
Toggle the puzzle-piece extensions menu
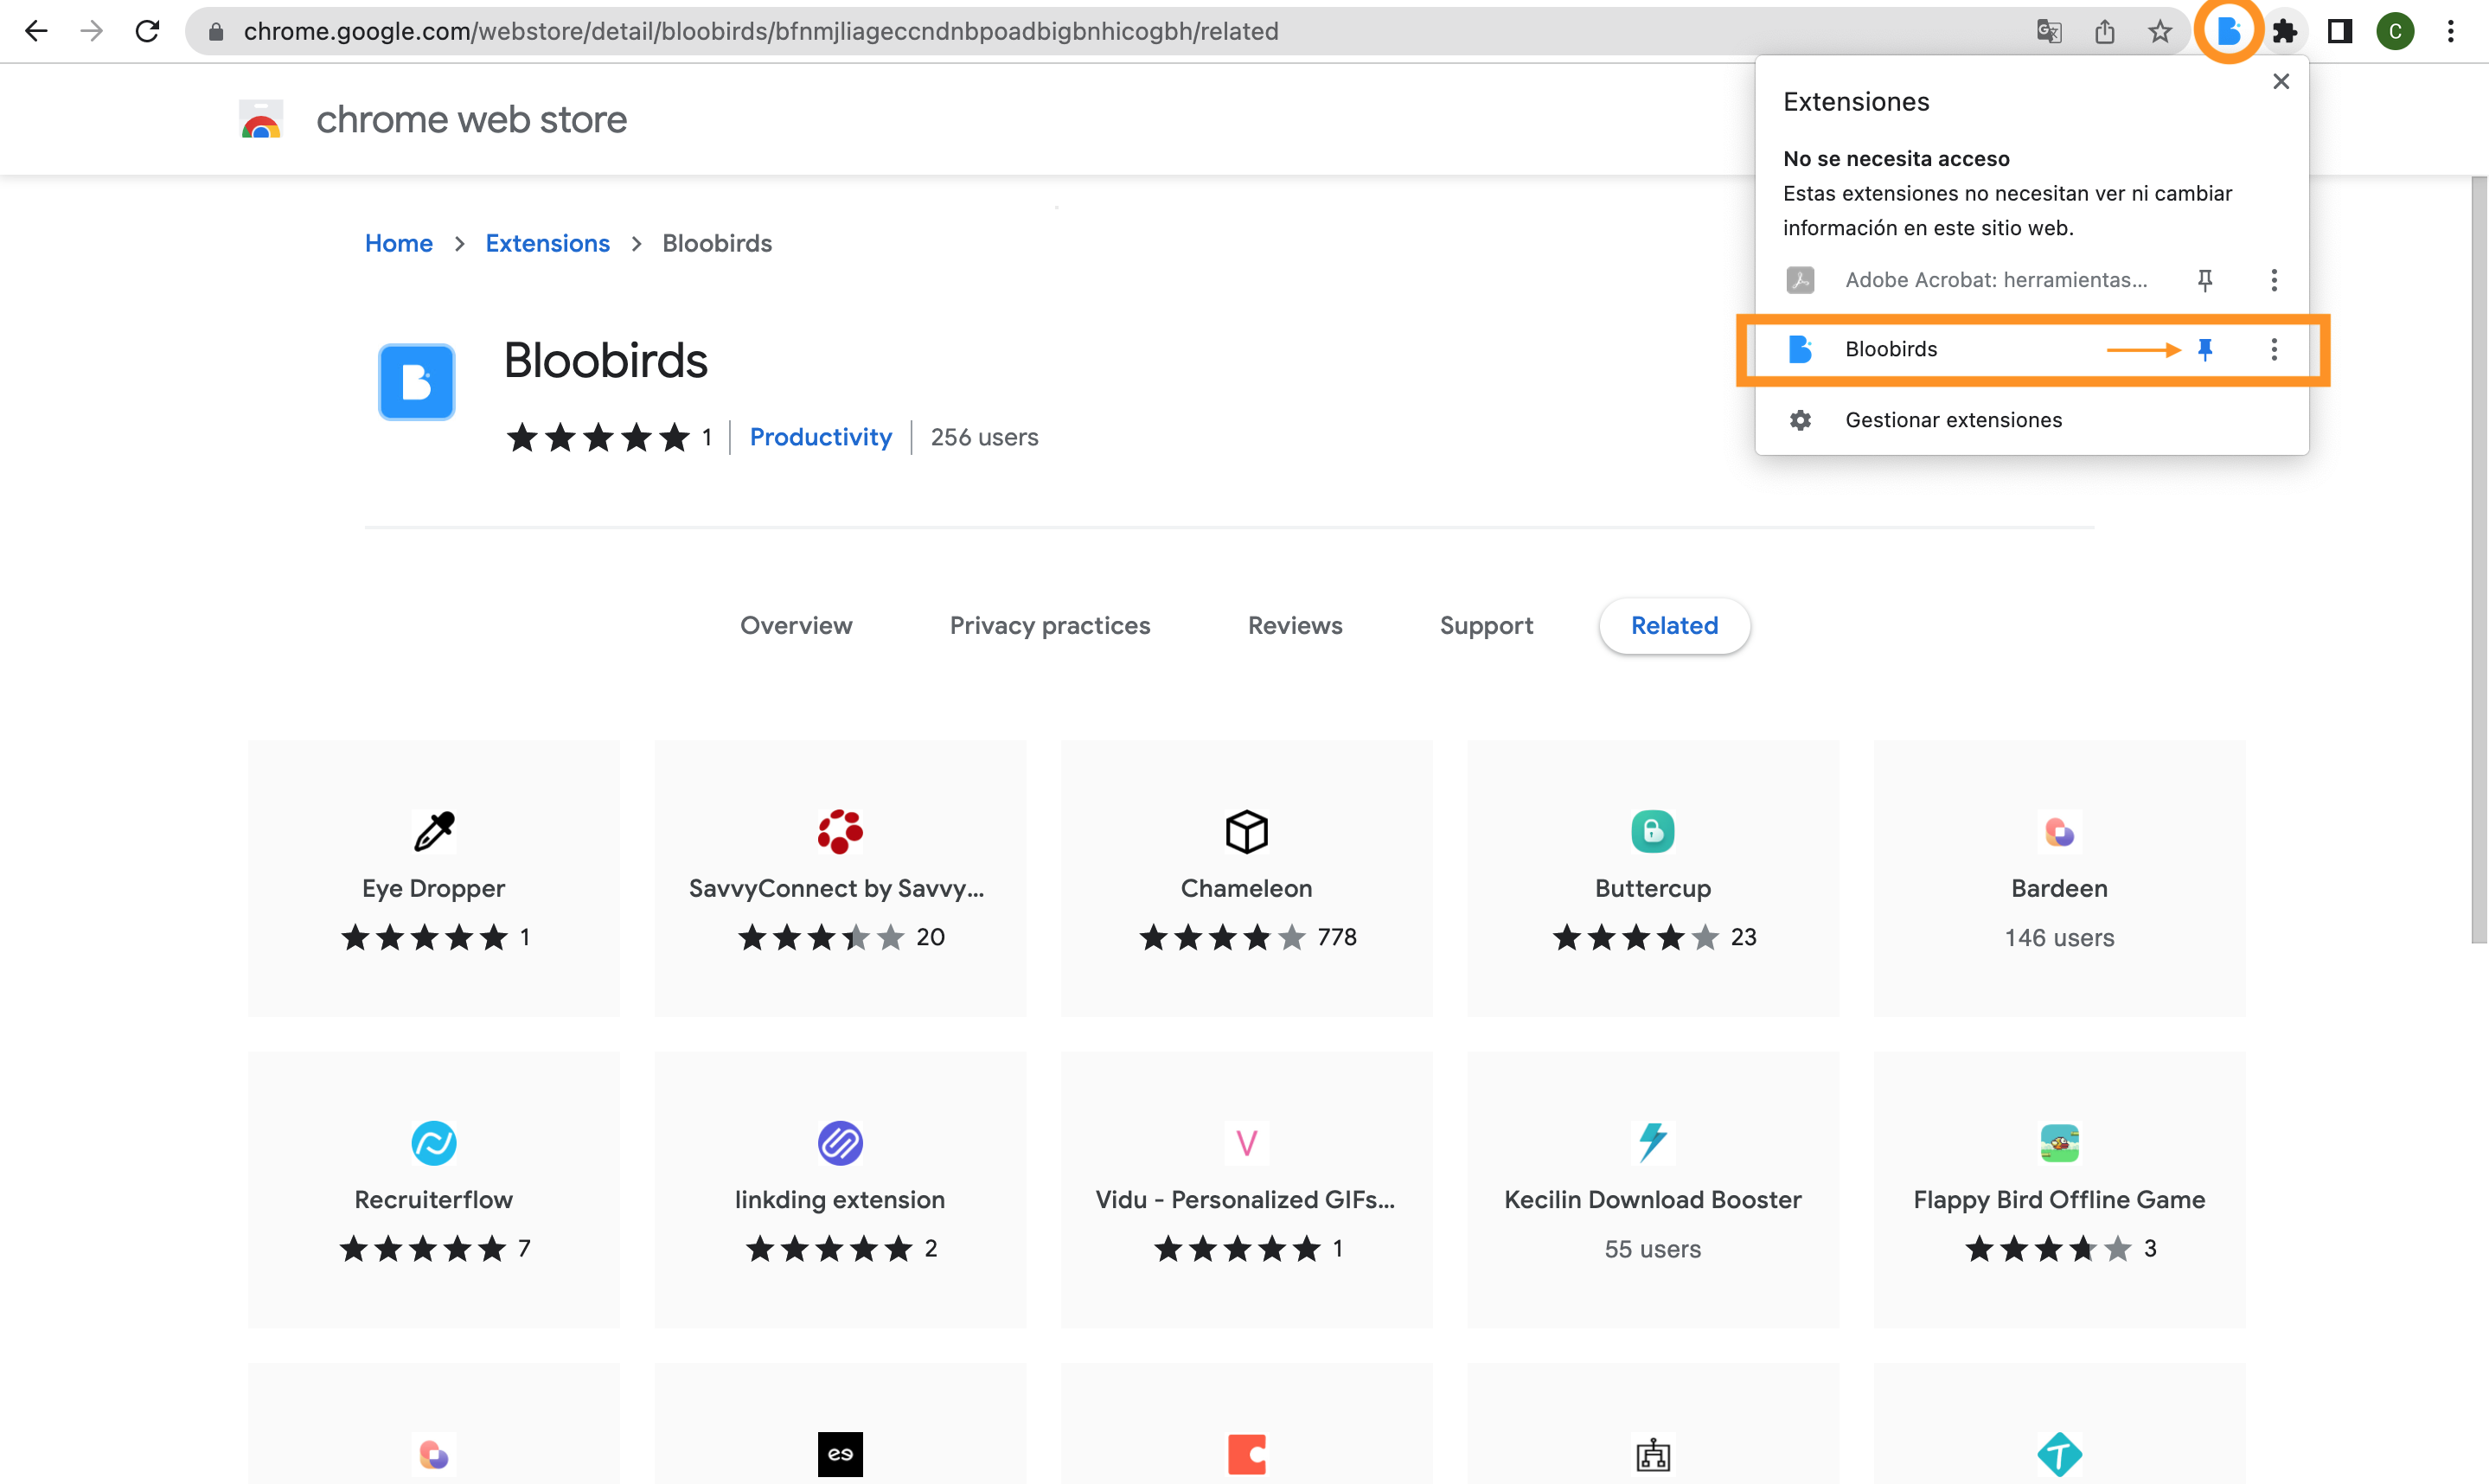pos(2284,31)
